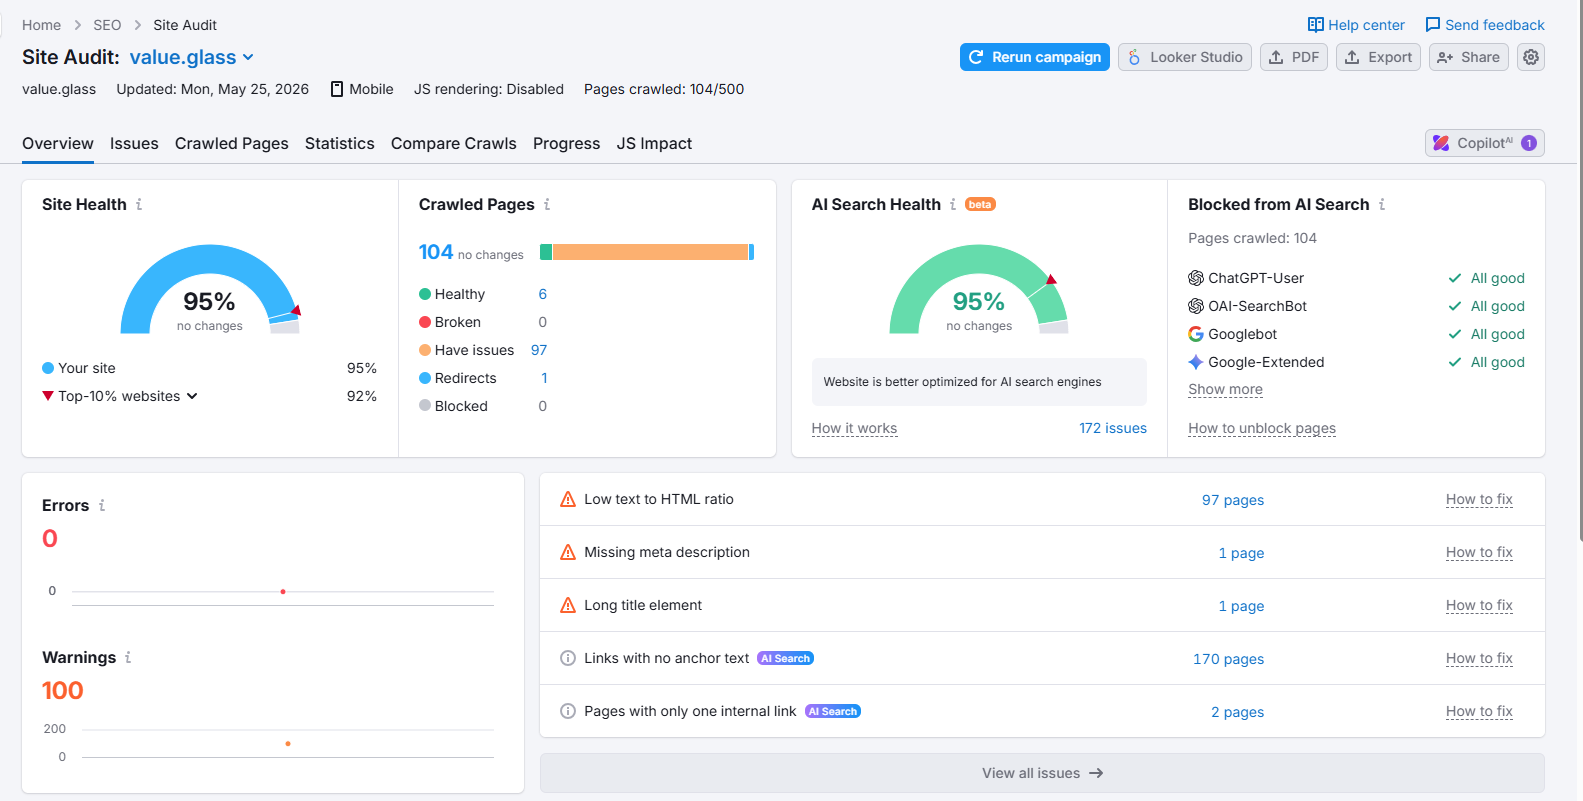Click info icon beside Pages with only one internal link
The image size is (1583, 801).
[568, 711]
